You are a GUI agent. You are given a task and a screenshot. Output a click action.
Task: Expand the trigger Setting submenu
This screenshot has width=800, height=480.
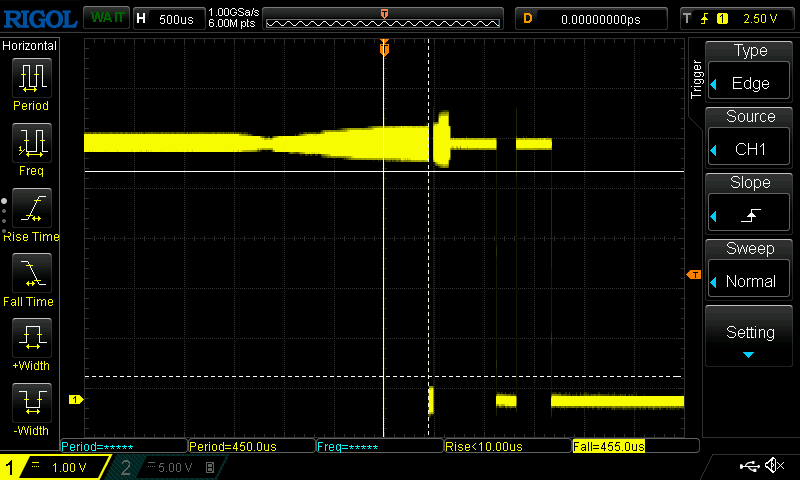click(x=750, y=337)
